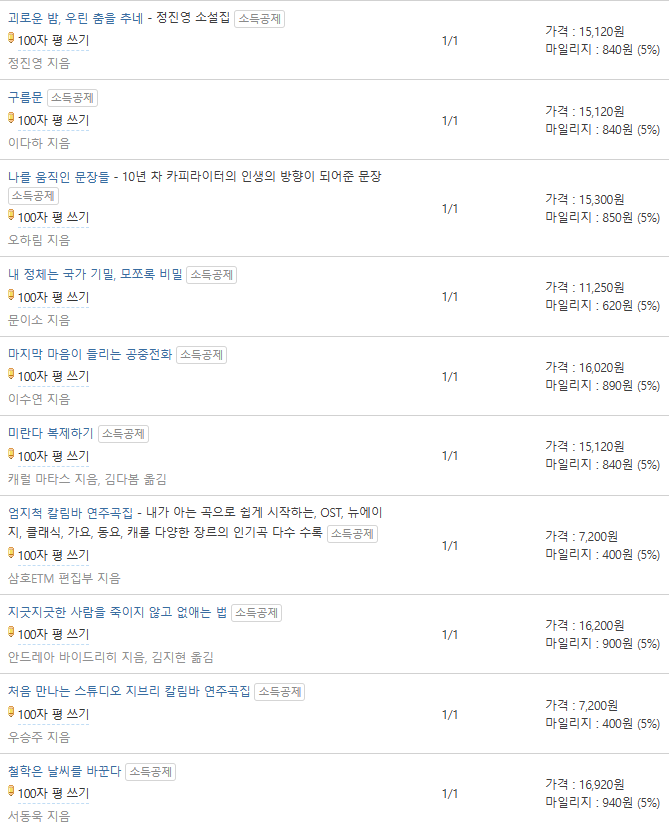This screenshot has height=831, width=669.
Task: Click pencil icon under 철학은 날씨를 바꾼다
Action: pyautogui.click(x=11, y=791)
